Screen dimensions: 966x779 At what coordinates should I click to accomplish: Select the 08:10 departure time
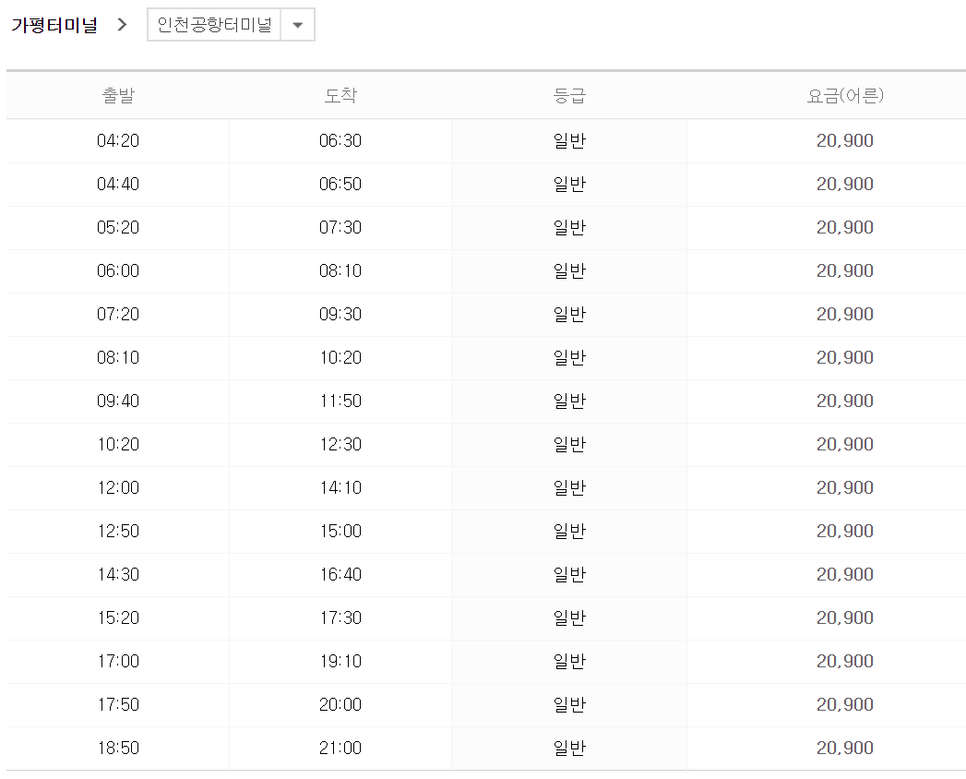click(x=118, y=357)
